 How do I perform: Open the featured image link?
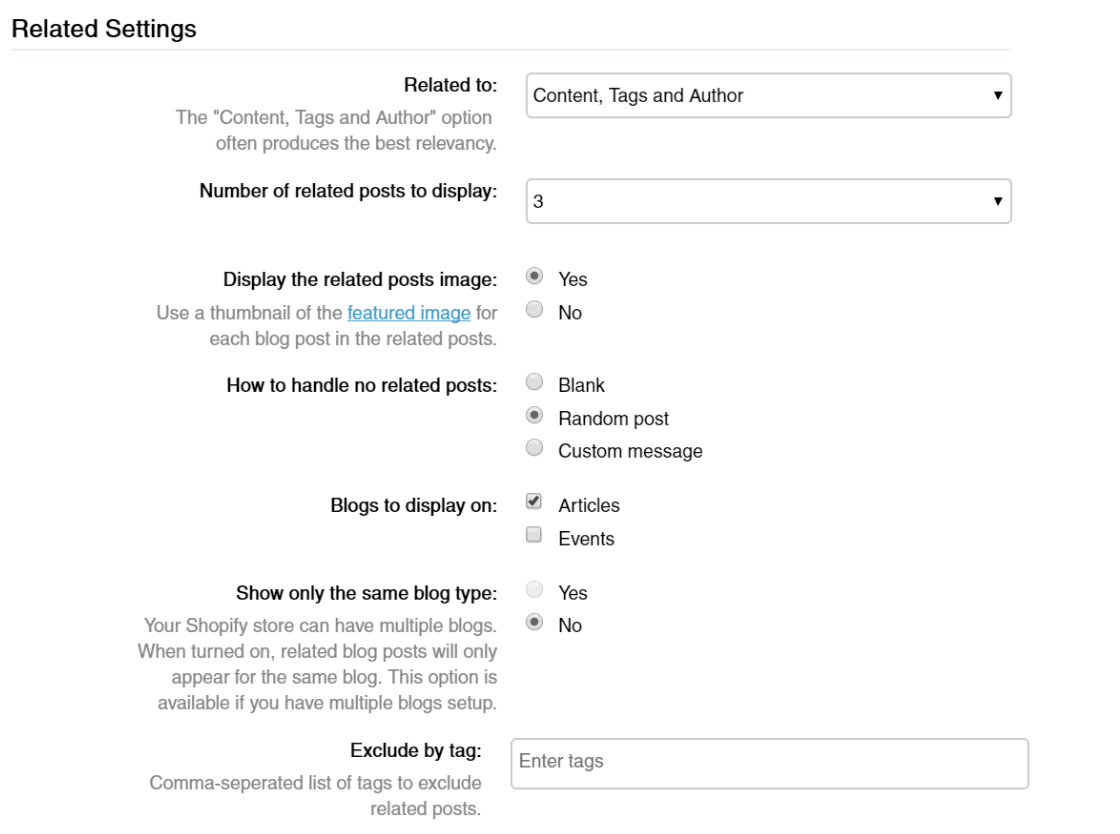coord(409,313)
